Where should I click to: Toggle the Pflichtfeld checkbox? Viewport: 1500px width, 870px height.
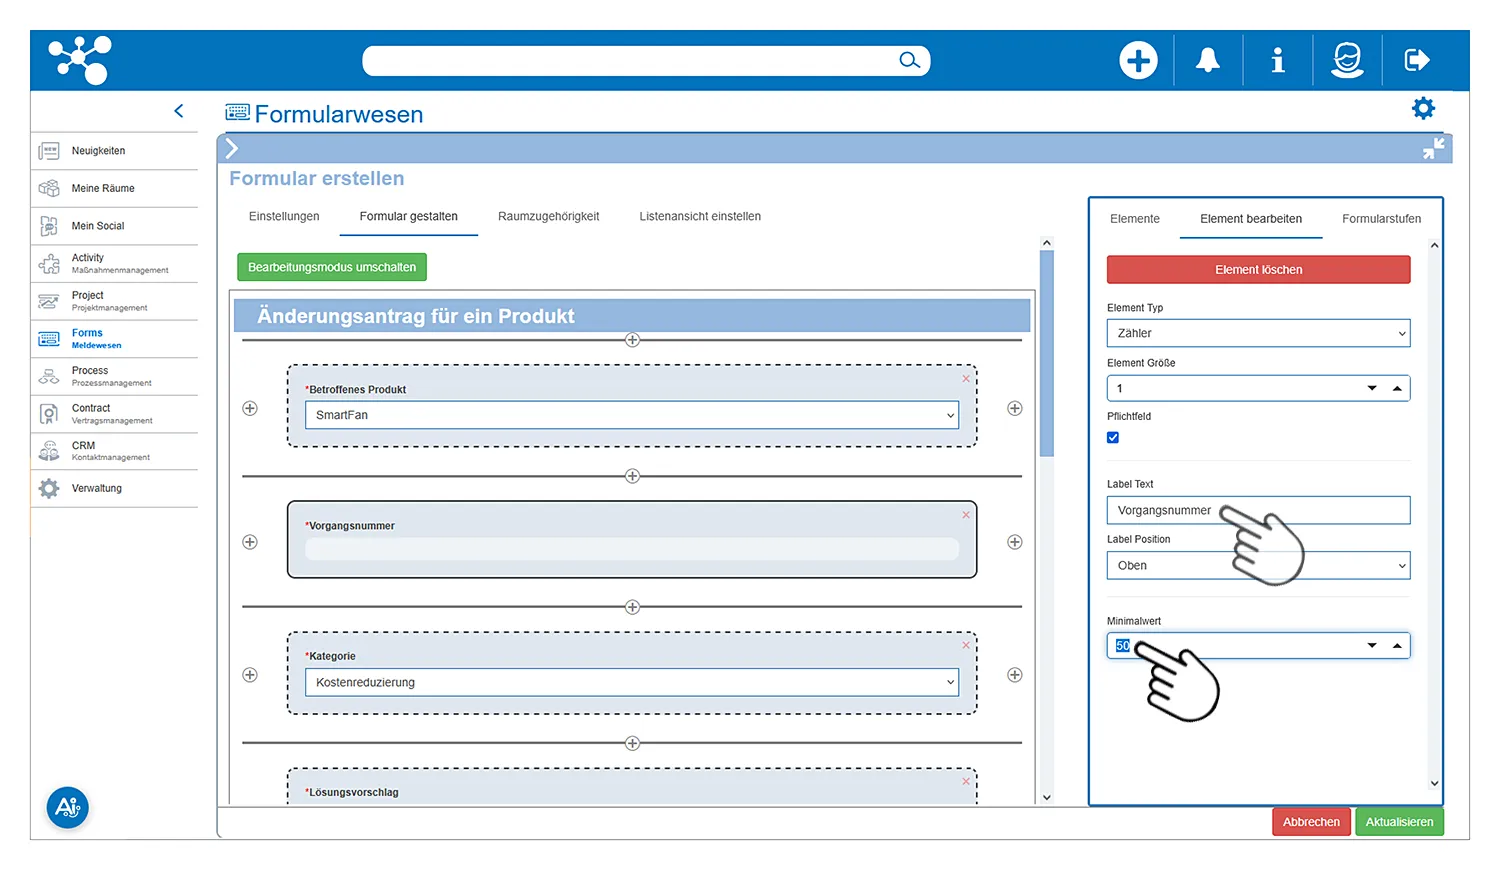[1113, 438]
